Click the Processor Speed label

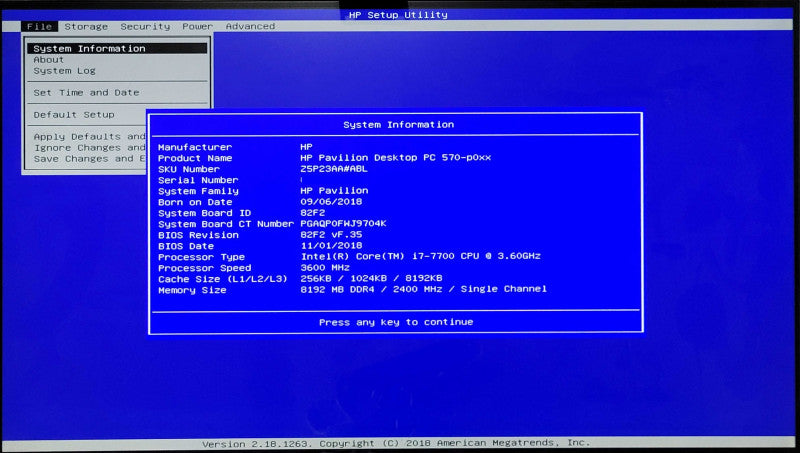(x=204, y=269)
